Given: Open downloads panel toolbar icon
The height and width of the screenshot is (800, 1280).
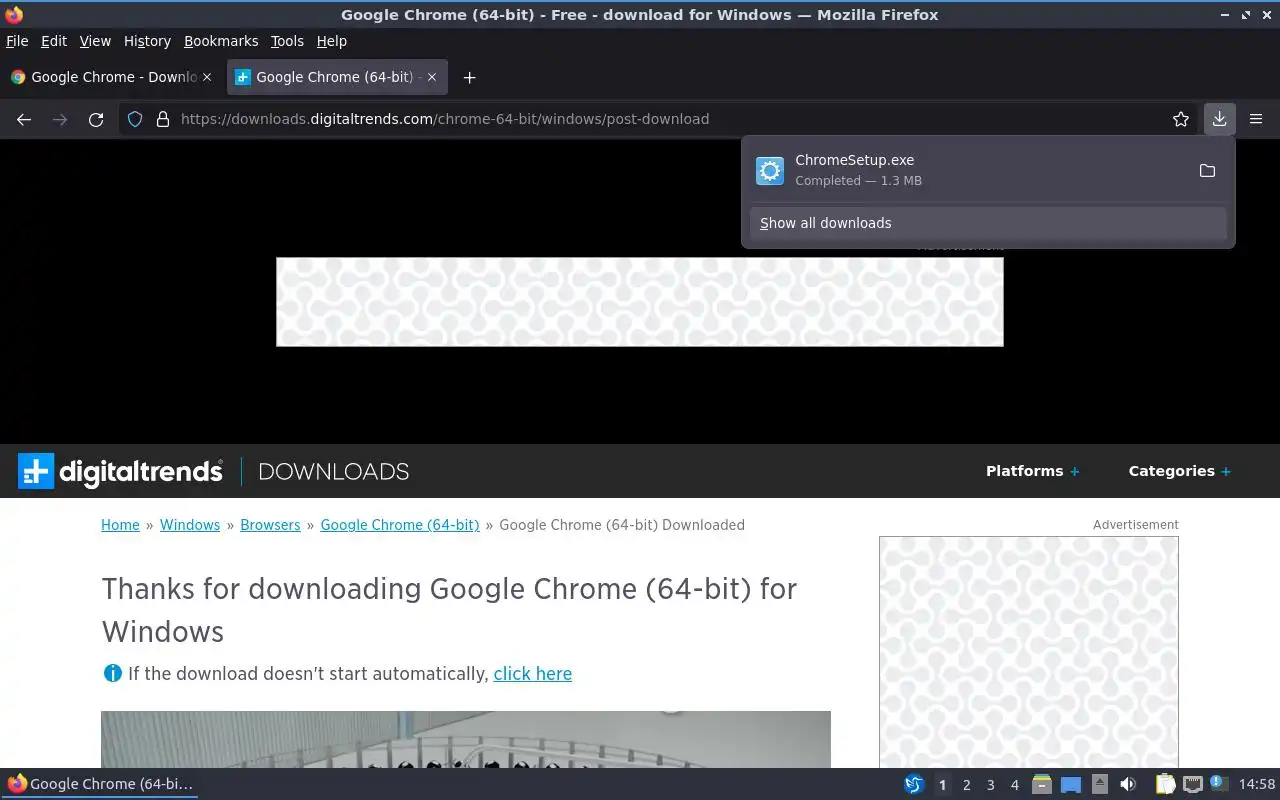Looking at the screenshot, I should point(1219,119).
